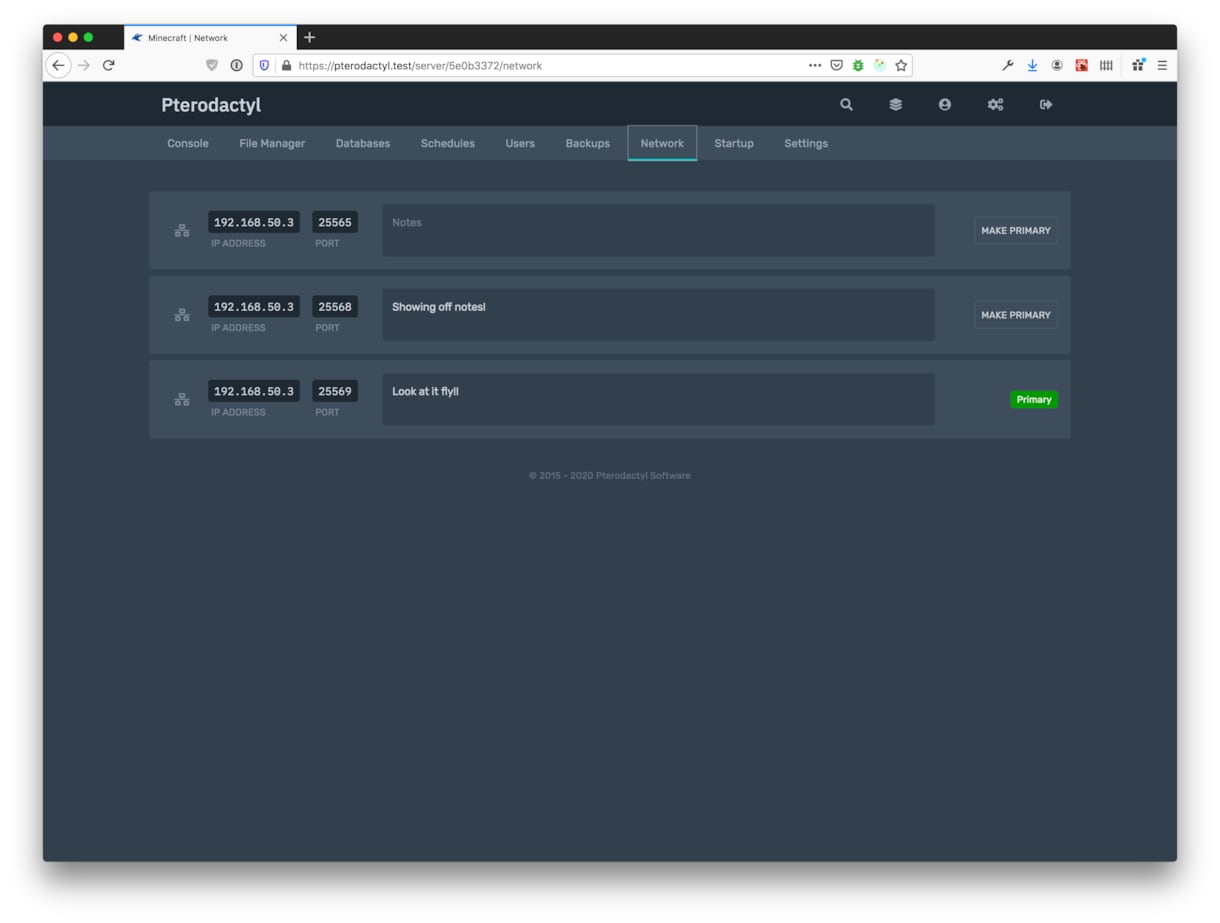Click the sign out icon
Image resolution: width=1220 pixels, height=923 pixels.
pyautogui.click(x=1046, y=104)
